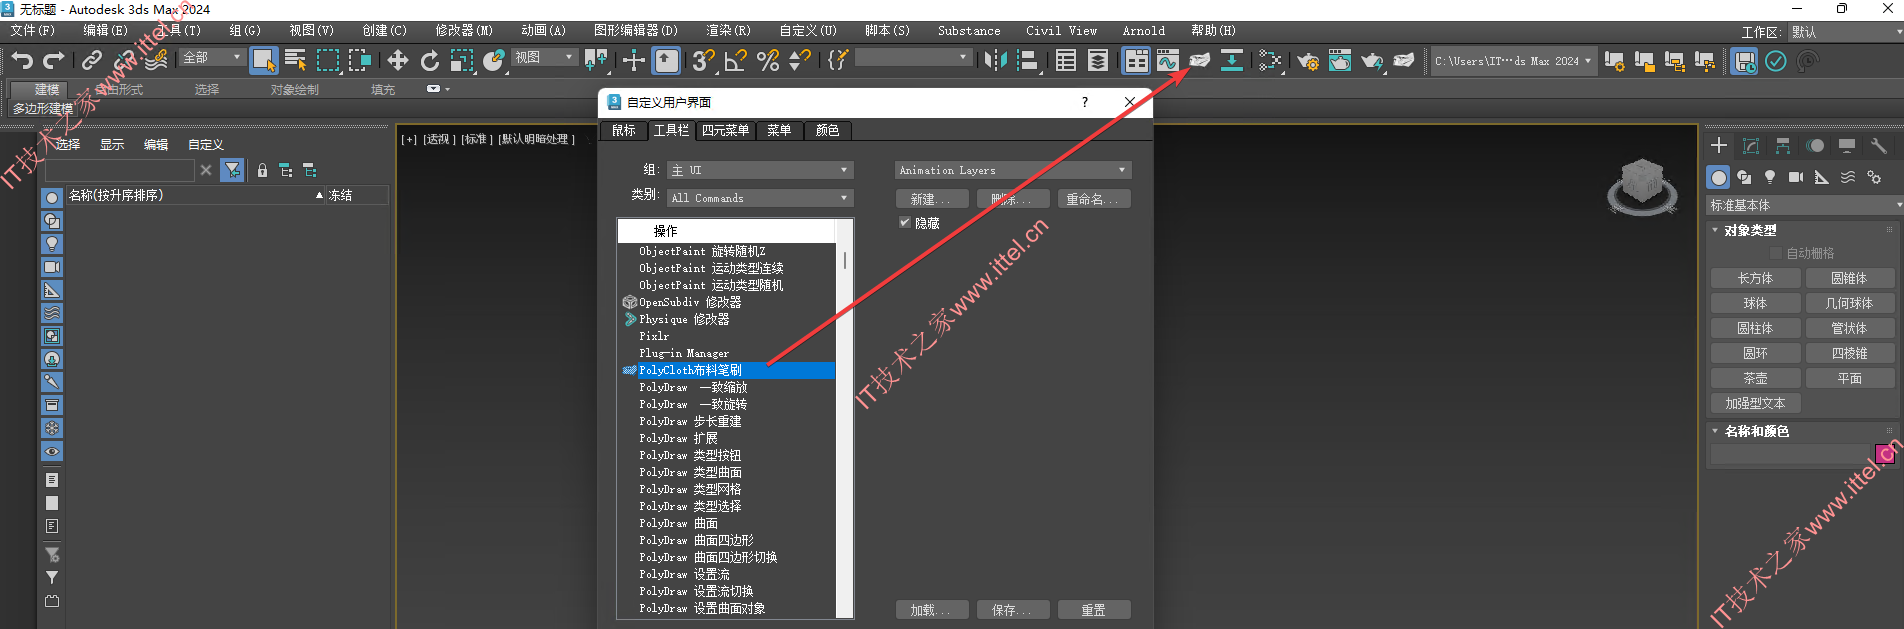Switch to the 四元菜单 tab
The height and width of the screenshot is (629, 1904).
click(725, 130)
